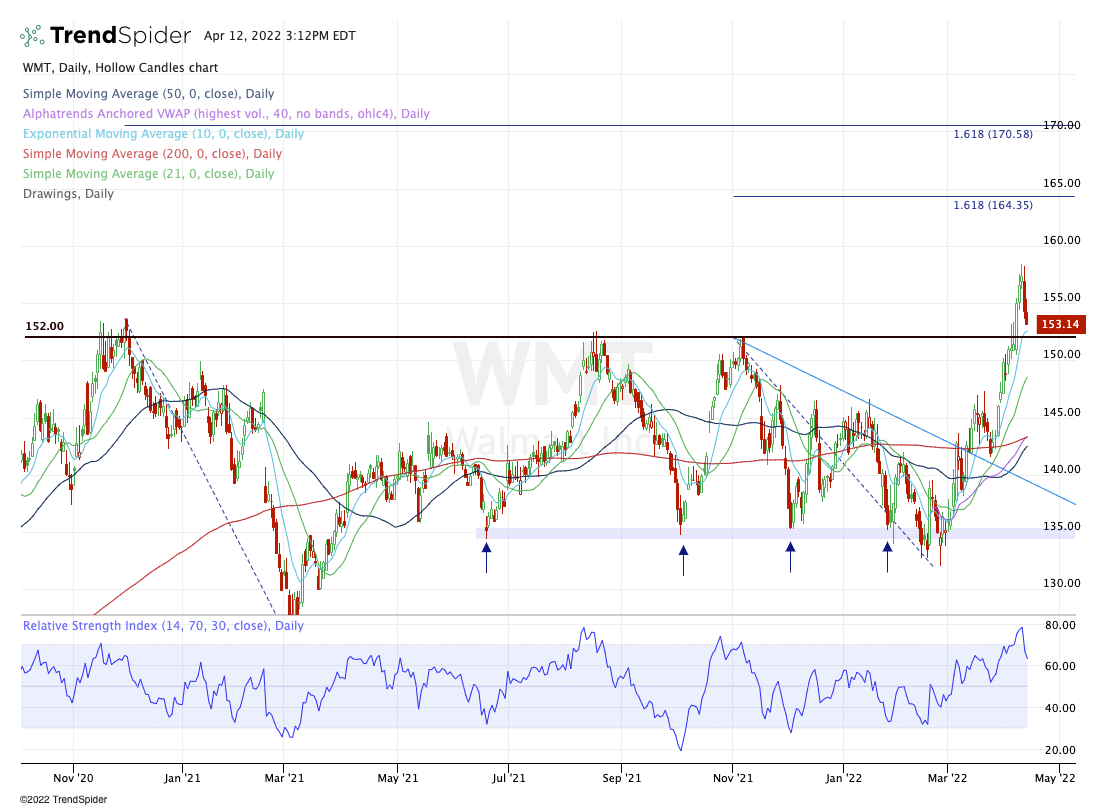Click the WMT, Daily, Hollow Candles chart label
Viewport: 1106px width, 809px height.
120,68
